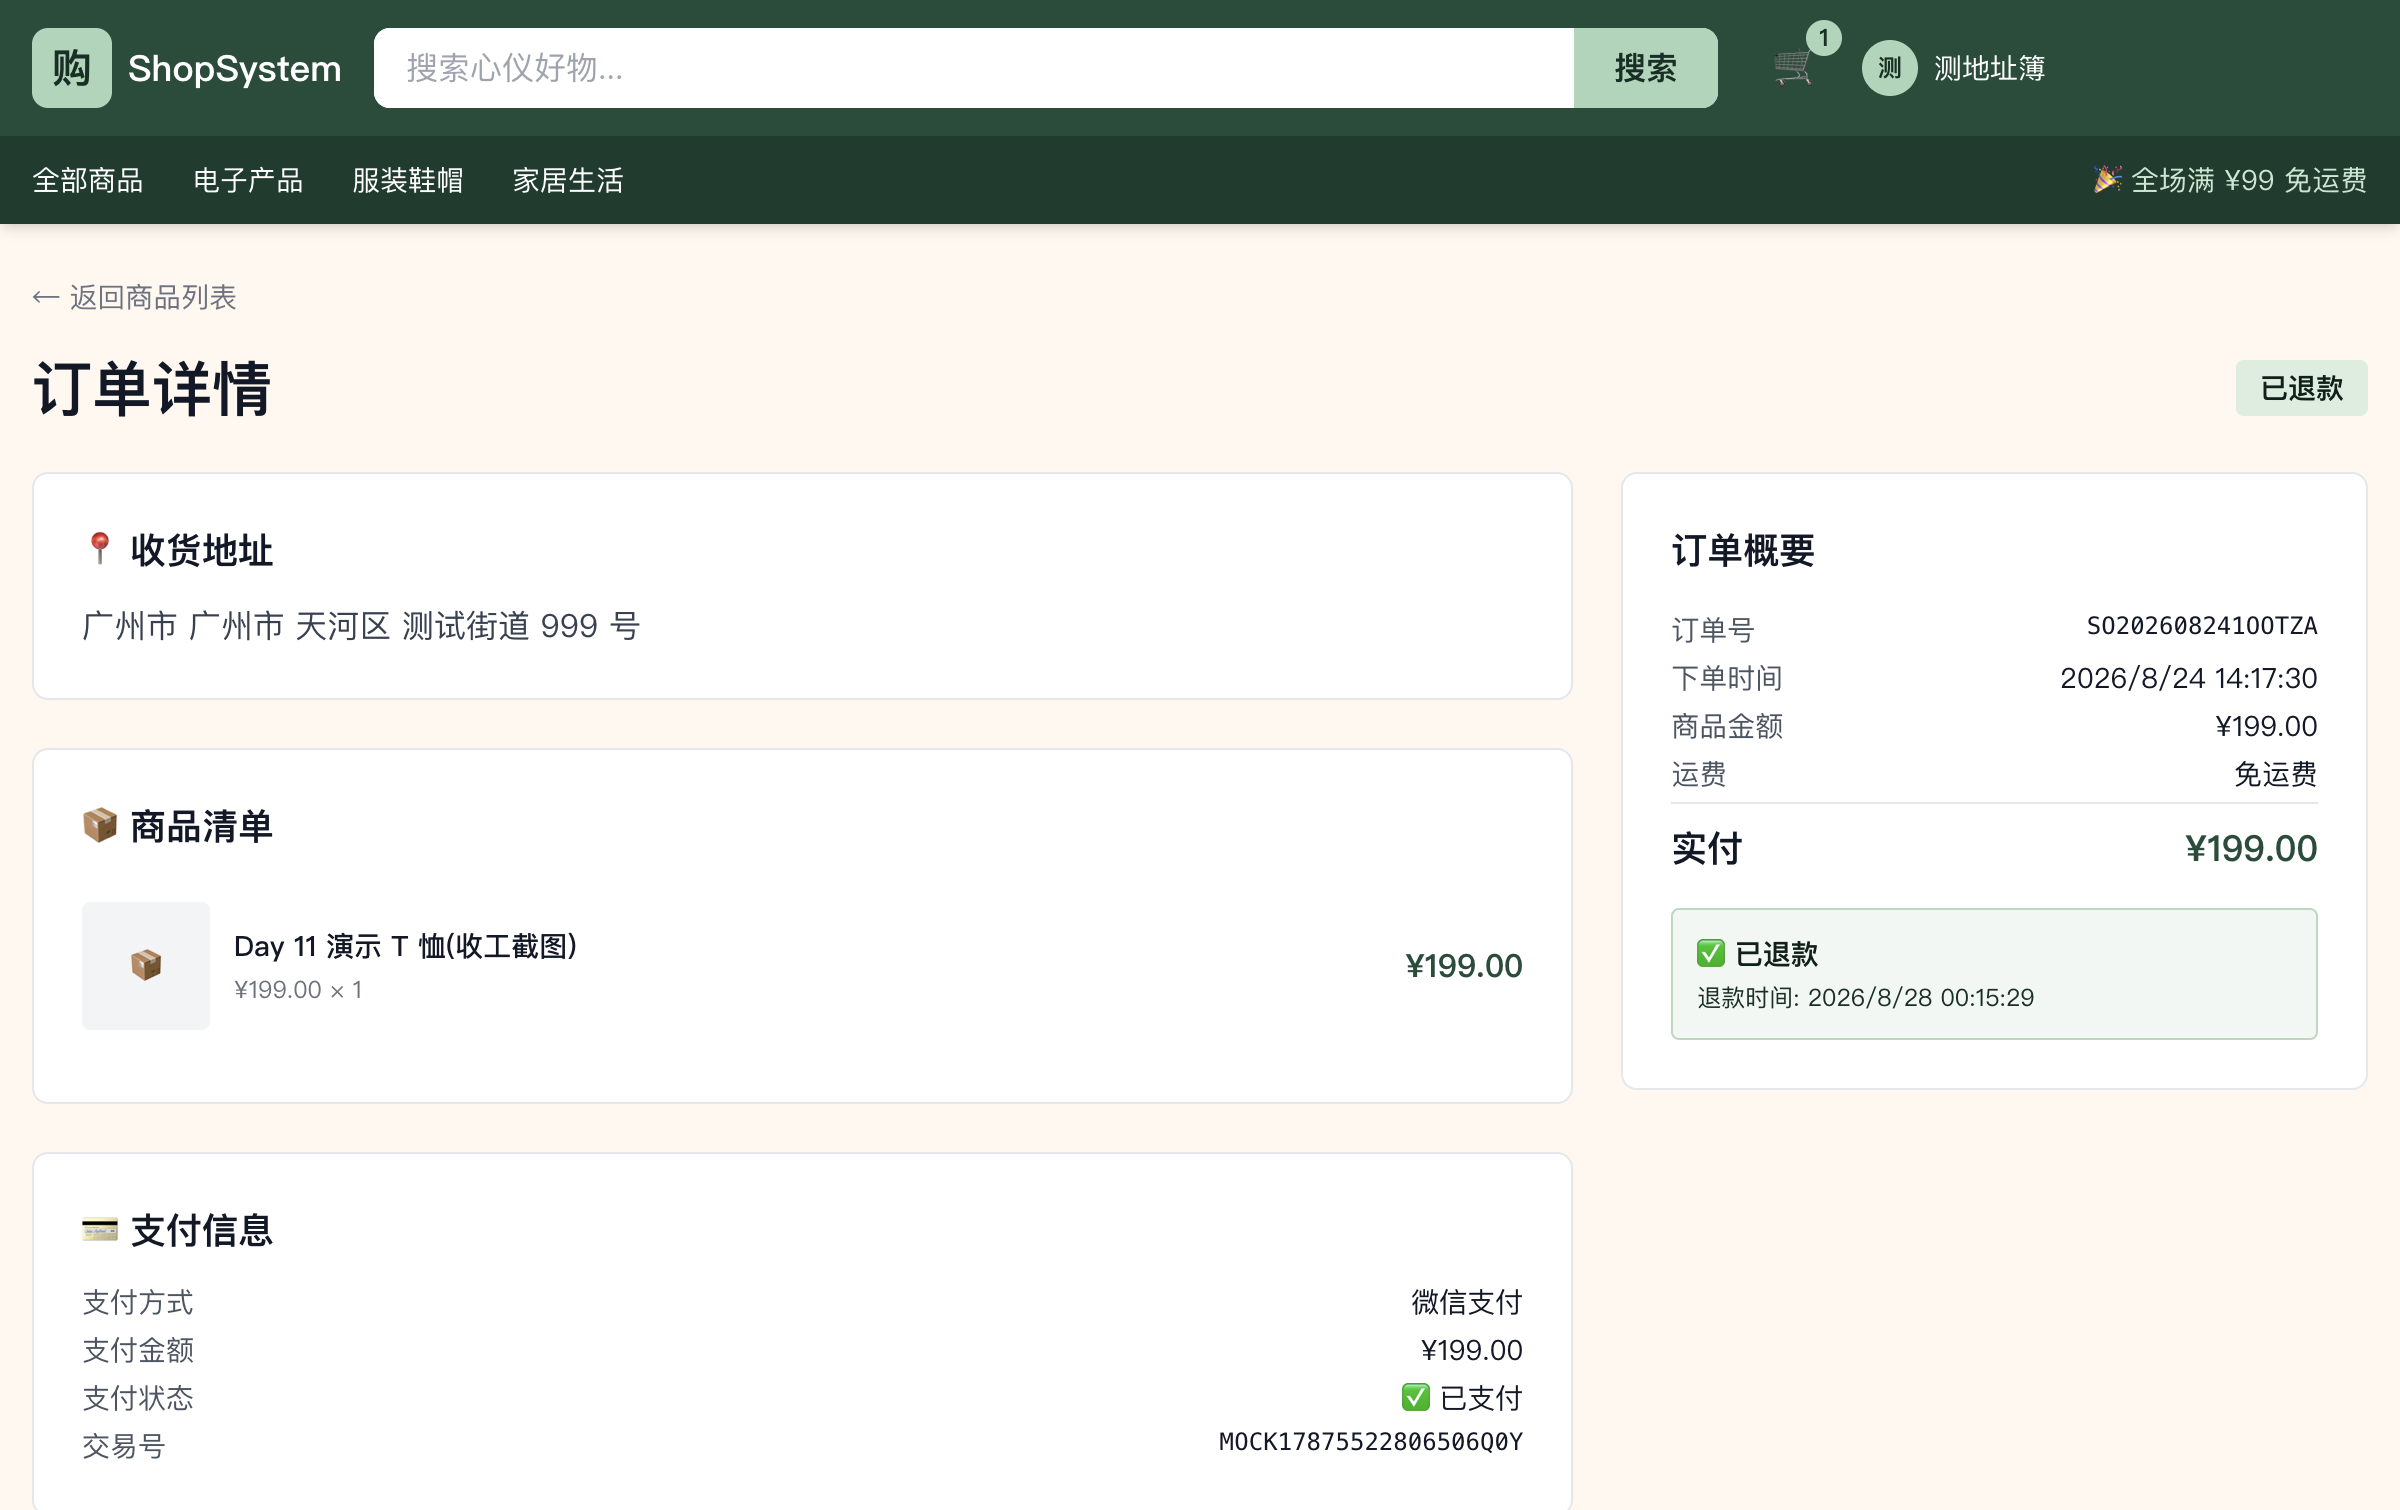Image resolution: width=2400 pixels, height=1510 pixels.
Task: Click the item line total ¥199.00 in 商品清单
Action: click(x=1463, y=966)
